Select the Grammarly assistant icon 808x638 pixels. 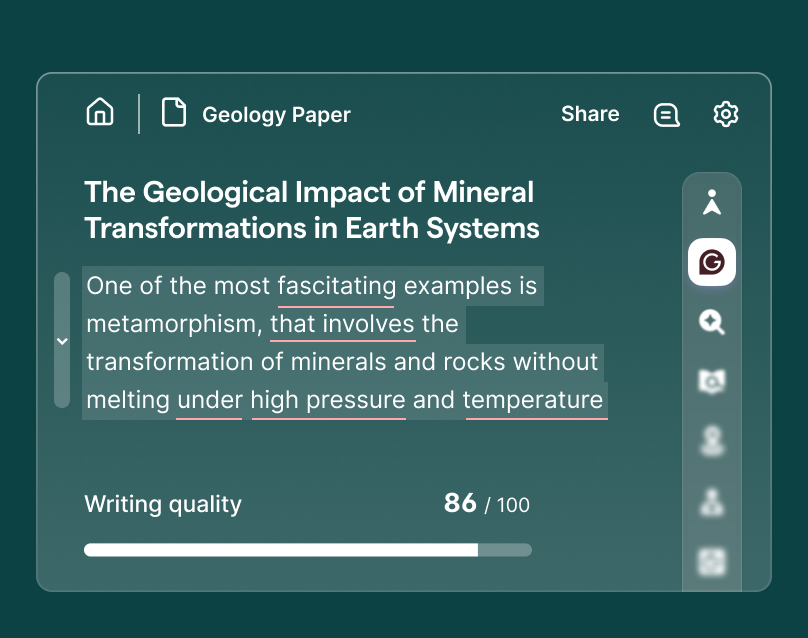(x=712, y=262)
